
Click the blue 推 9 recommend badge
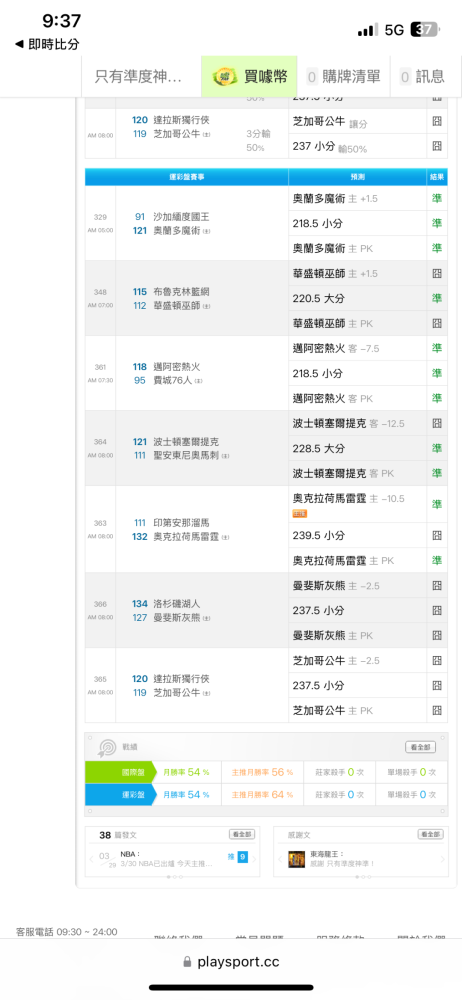(237, 857)
